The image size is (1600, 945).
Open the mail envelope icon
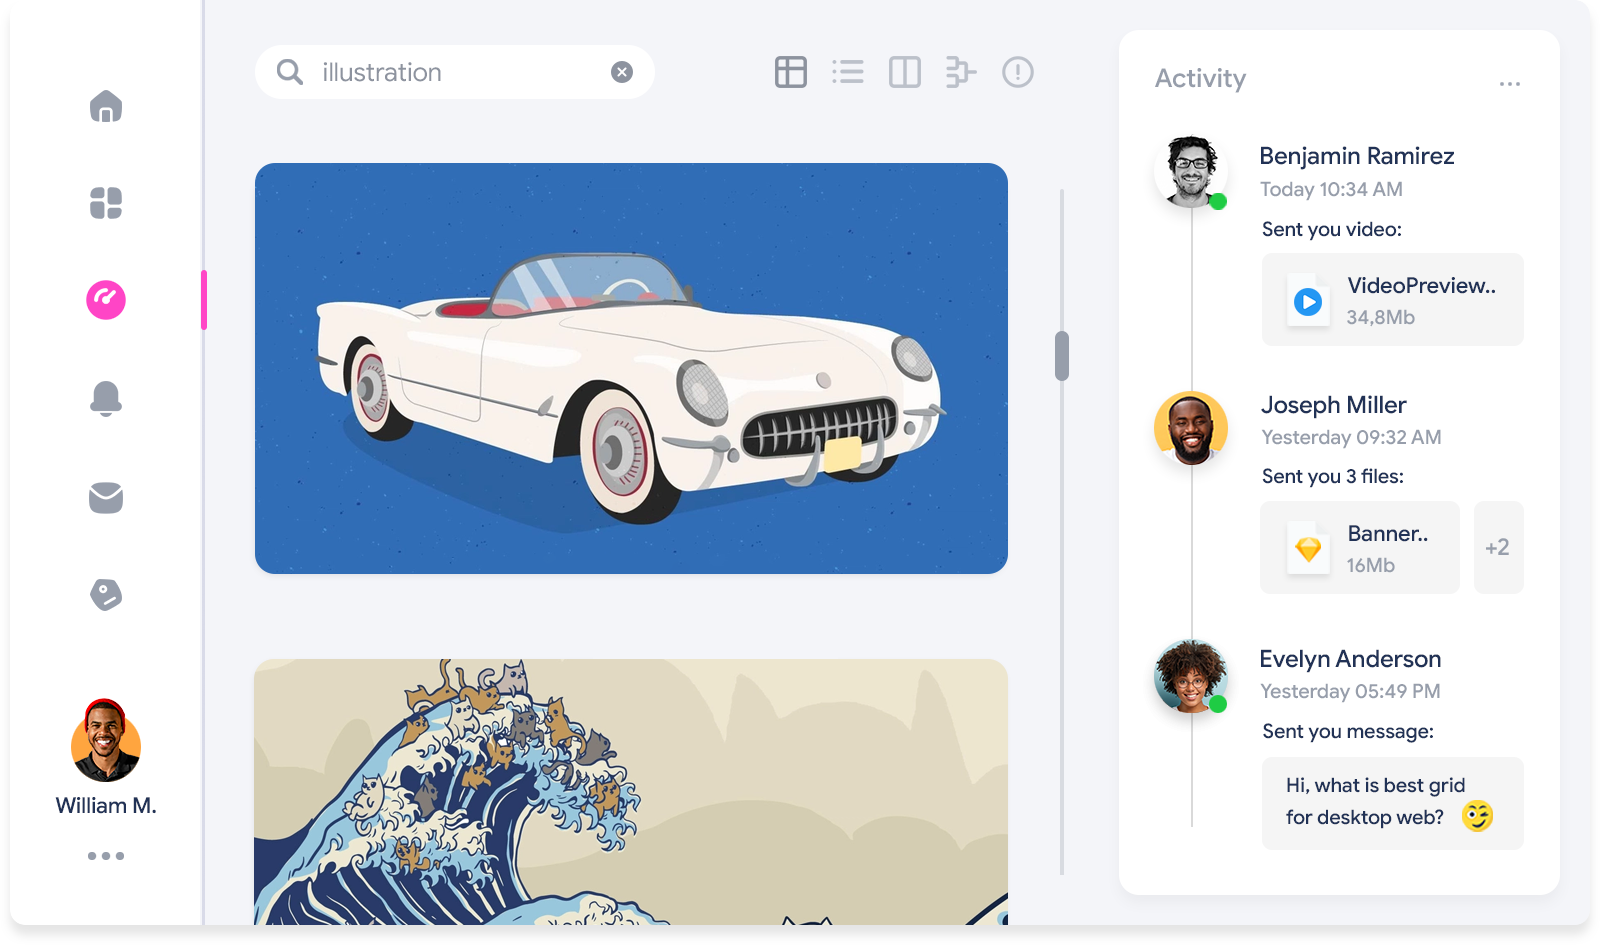(x=106, y=497)
